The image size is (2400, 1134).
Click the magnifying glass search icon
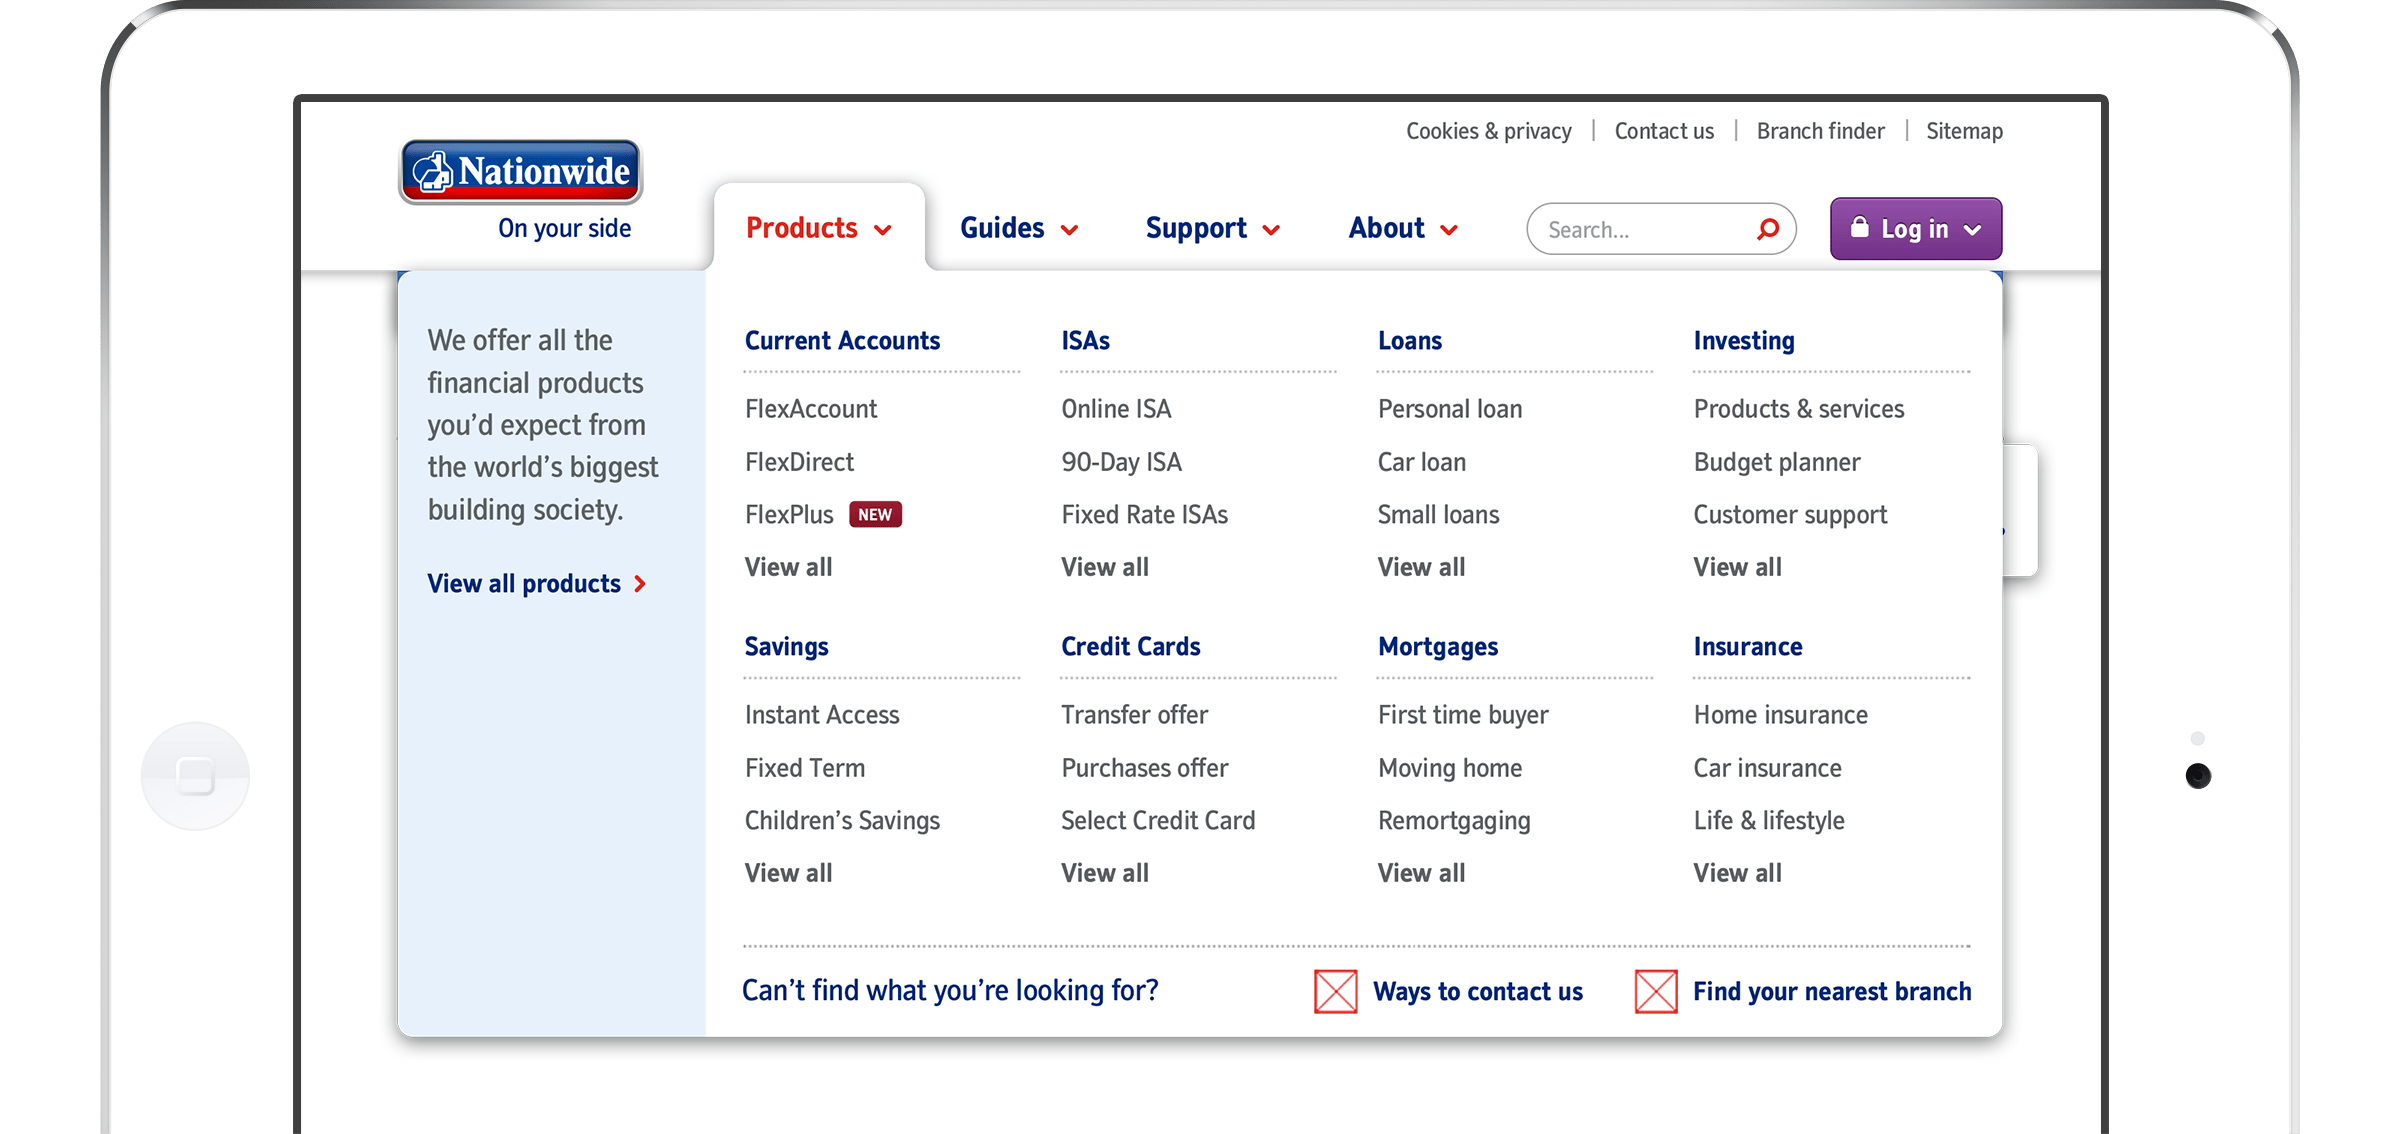coord(1768,229)
